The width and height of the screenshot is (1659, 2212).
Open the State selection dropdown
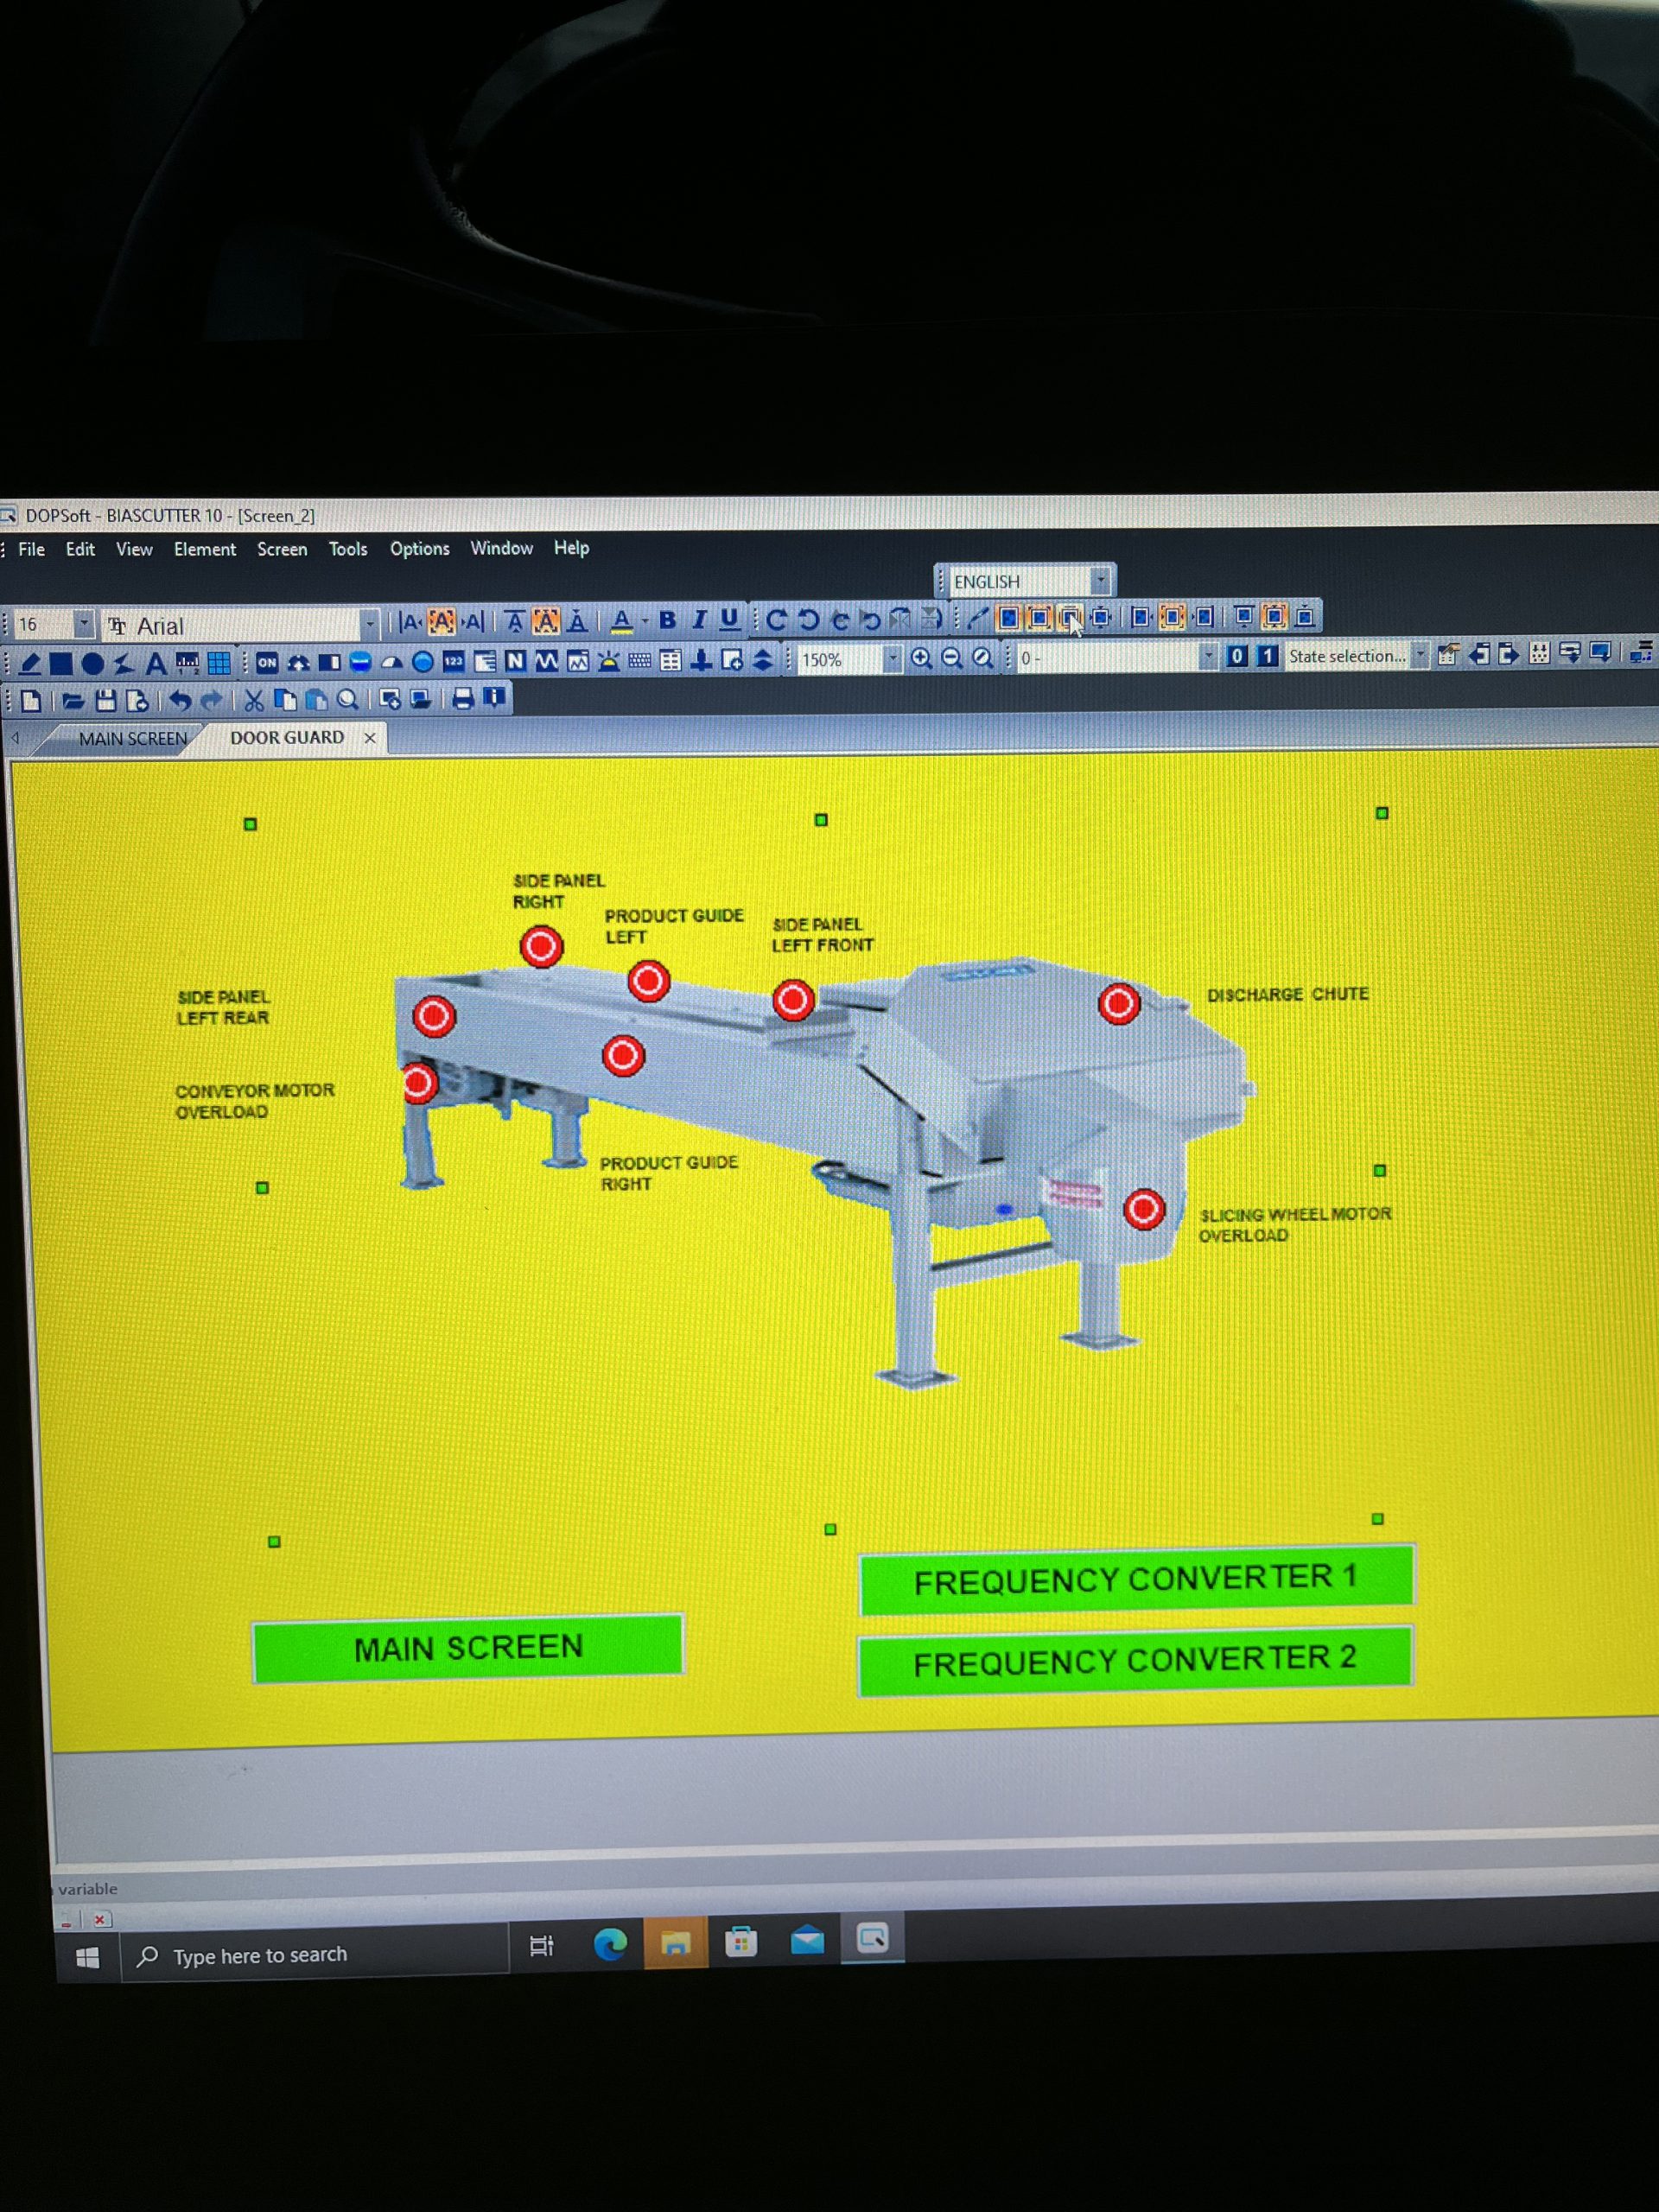click(x=1420, y=656)
